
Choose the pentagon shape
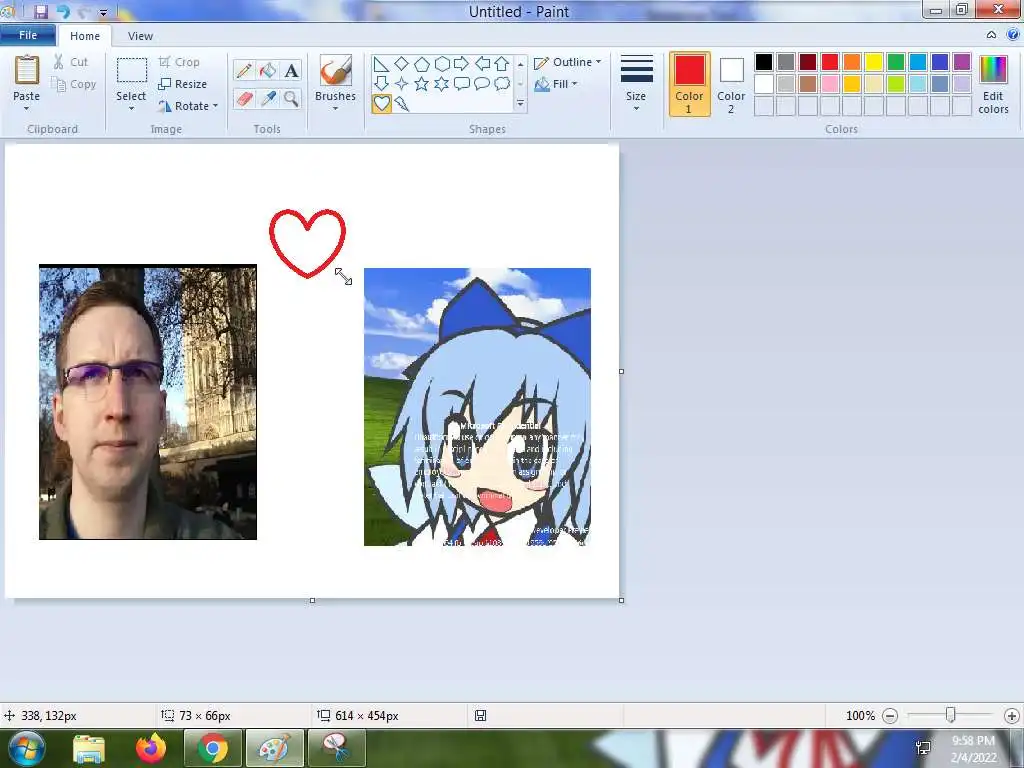point(422,64)
